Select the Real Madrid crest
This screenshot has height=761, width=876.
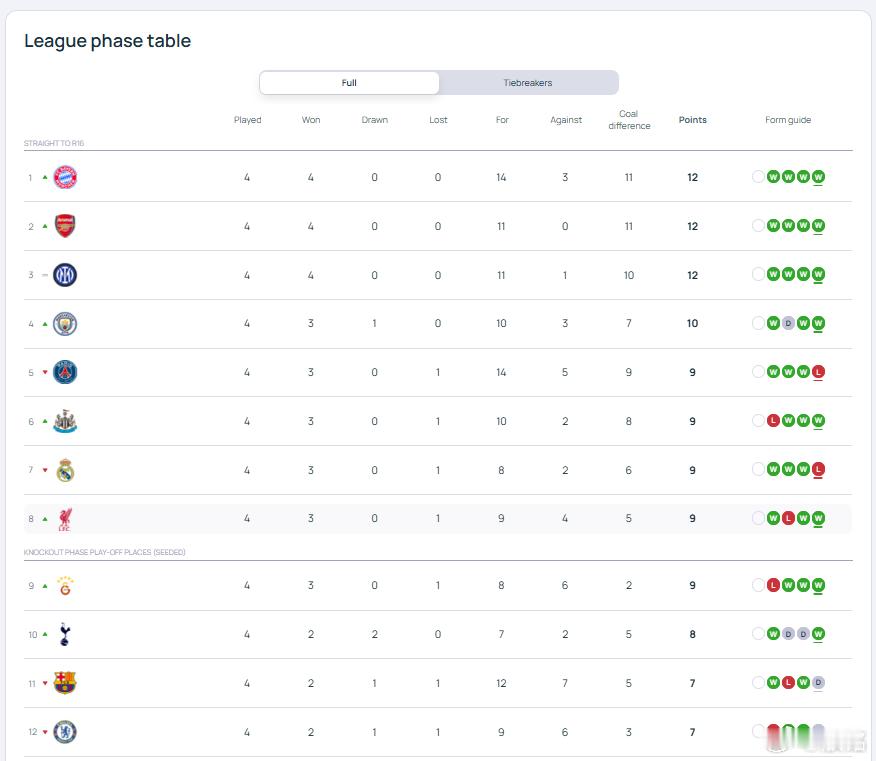[x=65, y=470]
